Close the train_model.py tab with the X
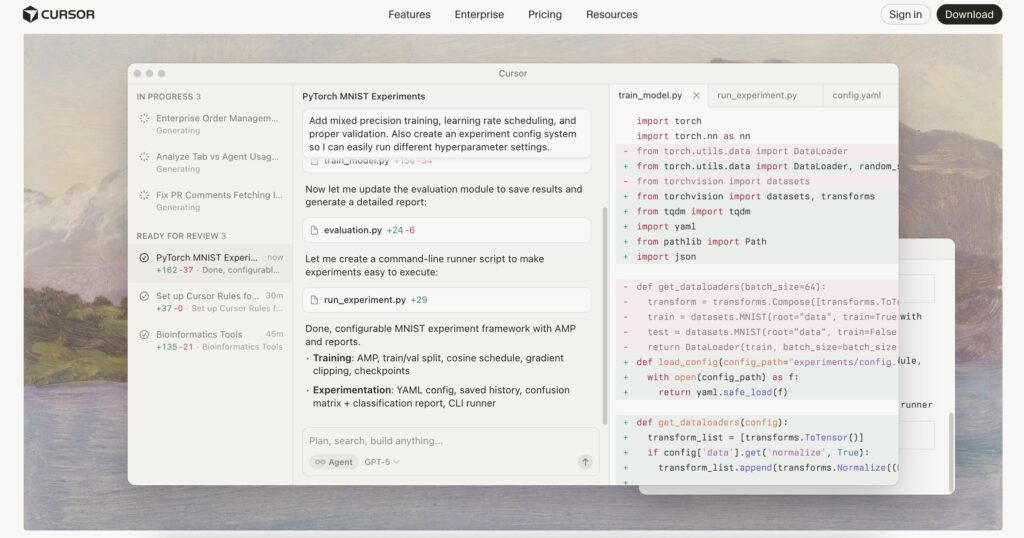This screenshot has height=538, width=1024. (696, 96)
